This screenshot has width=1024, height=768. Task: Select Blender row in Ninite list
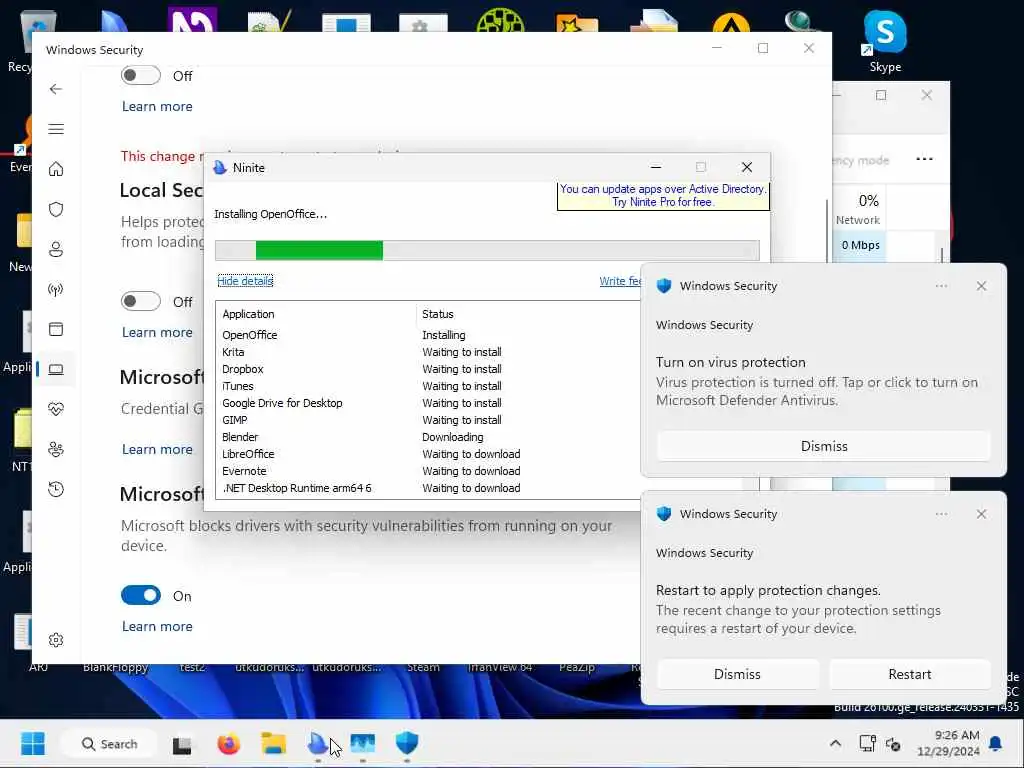pyautogui.click(x=428, y=437)
